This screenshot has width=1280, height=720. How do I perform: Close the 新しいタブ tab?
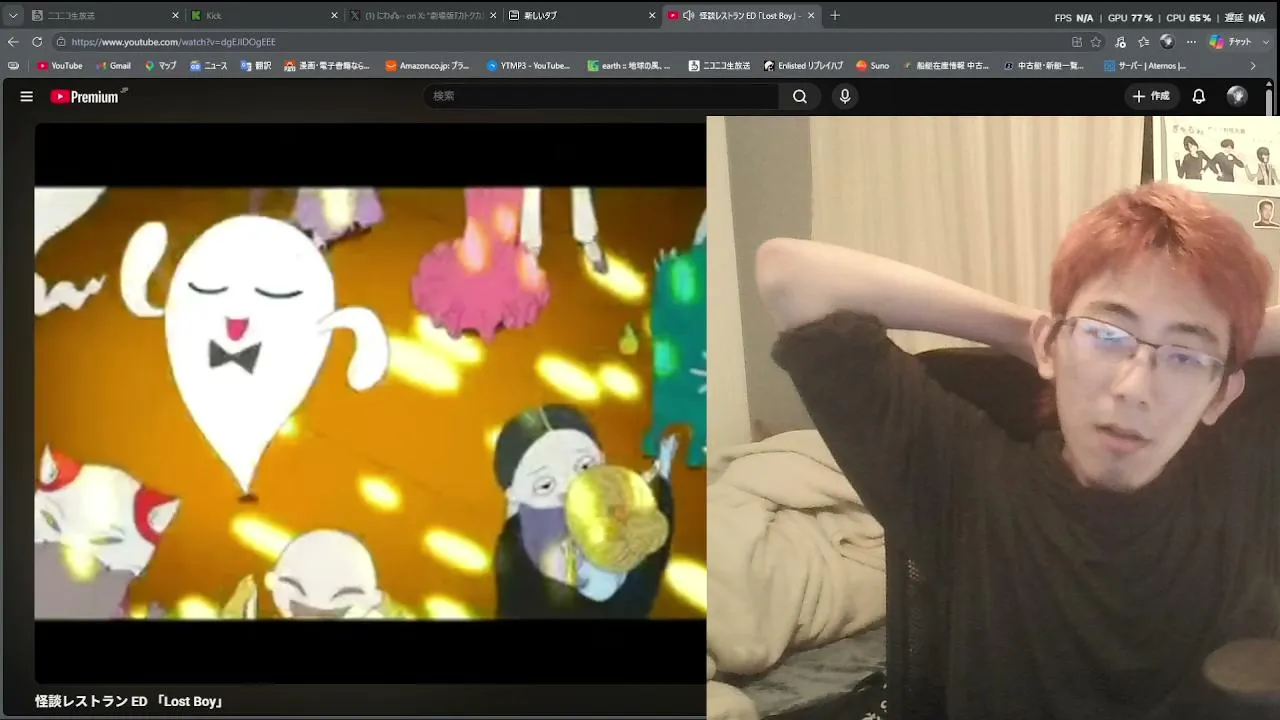(x=652, y=16)
